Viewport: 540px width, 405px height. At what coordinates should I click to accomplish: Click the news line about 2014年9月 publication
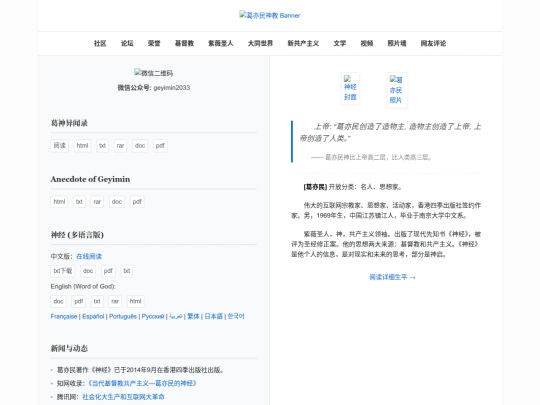[x=141, y=370]
